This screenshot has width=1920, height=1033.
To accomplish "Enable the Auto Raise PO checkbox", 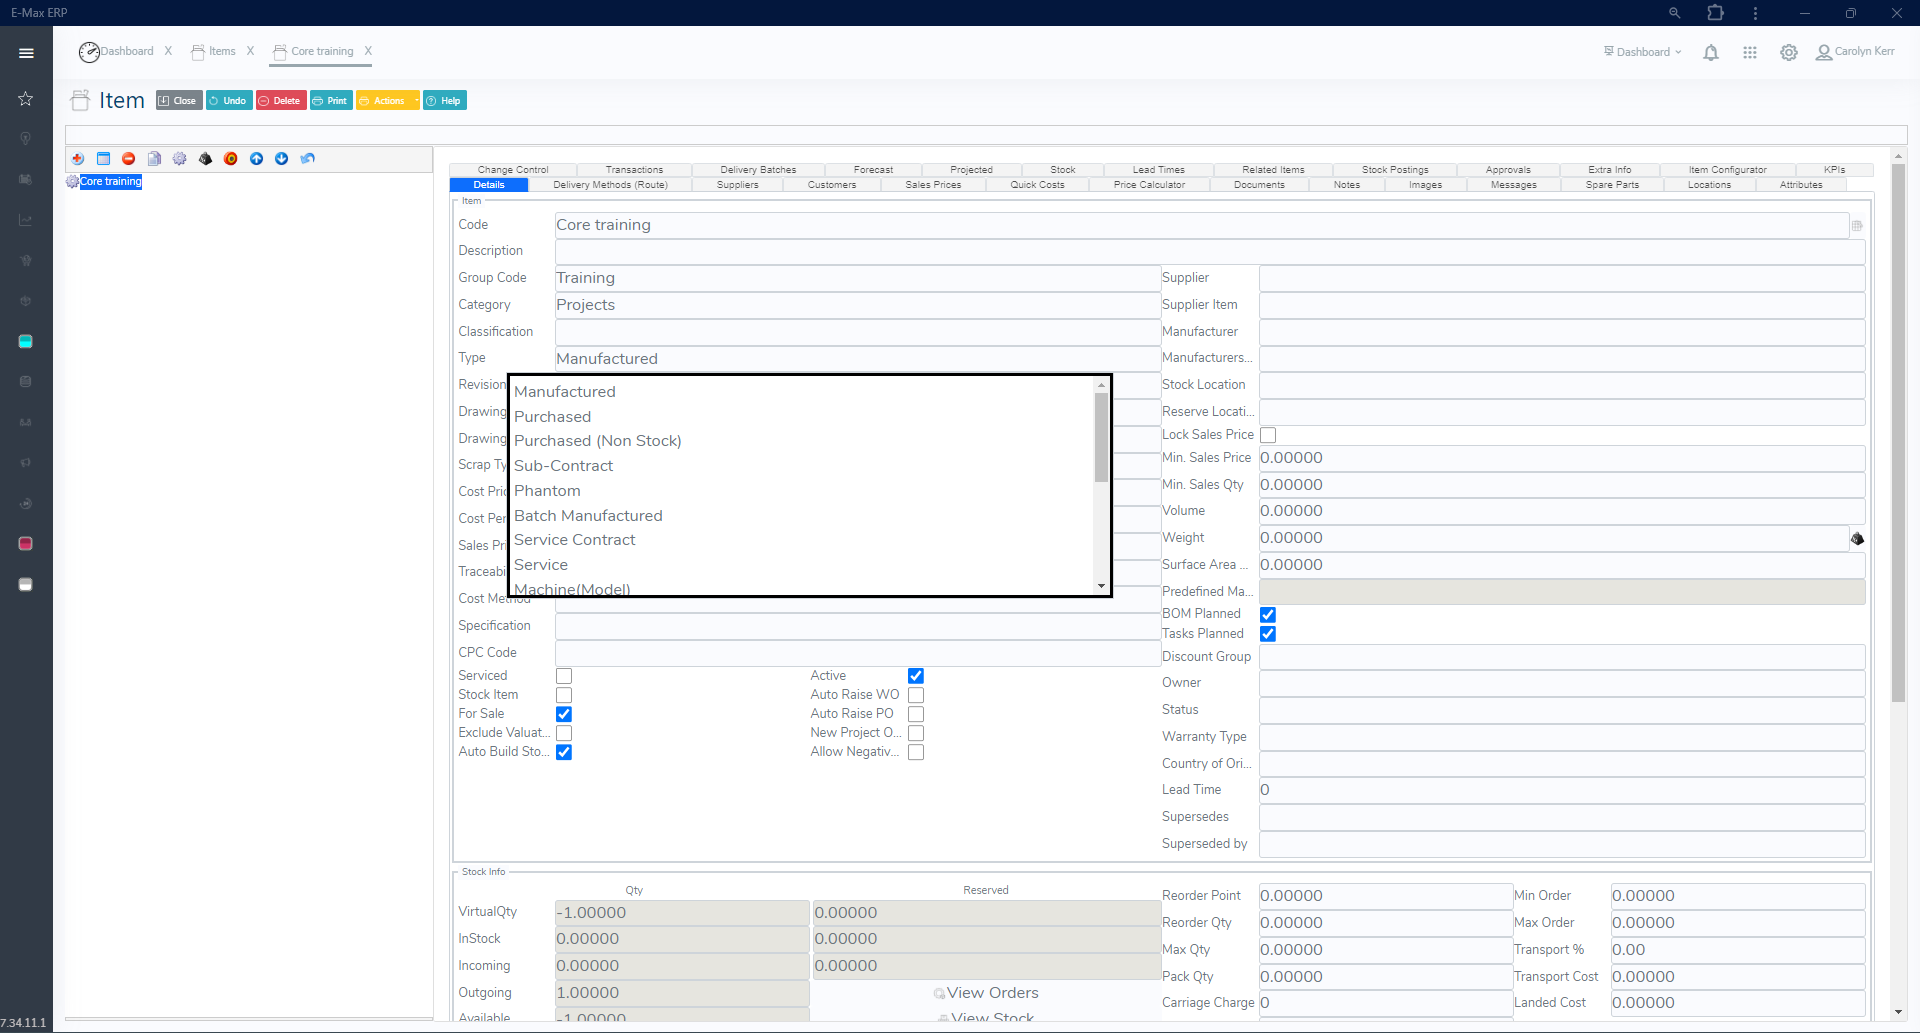I will [x=915, y=714].
